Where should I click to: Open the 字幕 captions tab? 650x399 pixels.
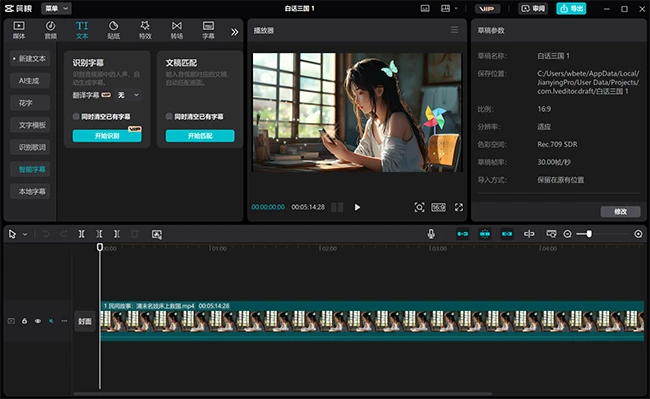208,30
